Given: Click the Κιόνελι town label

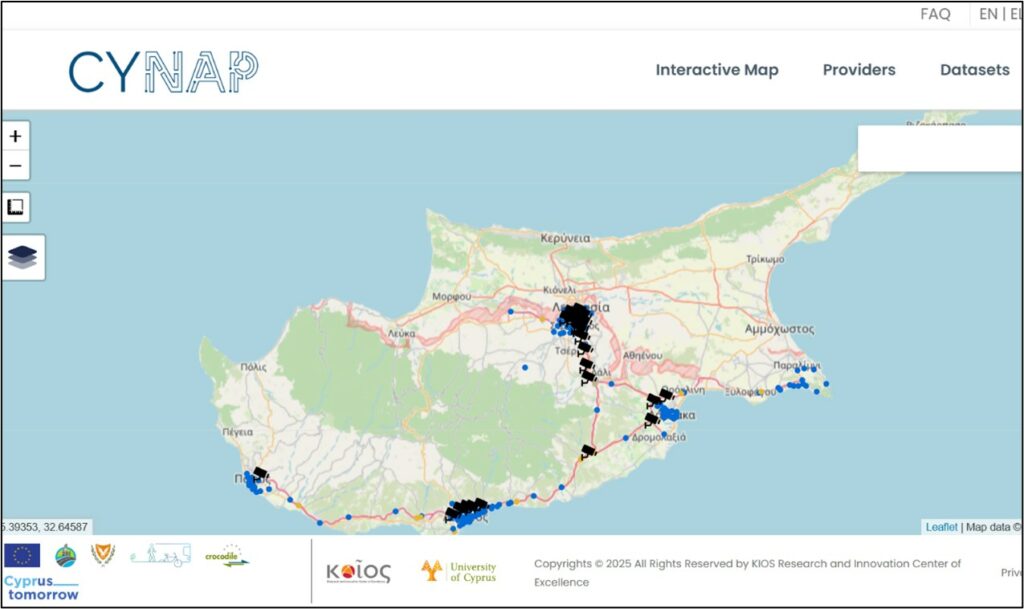Looking at the screenshot, I should tap(560, 290).
